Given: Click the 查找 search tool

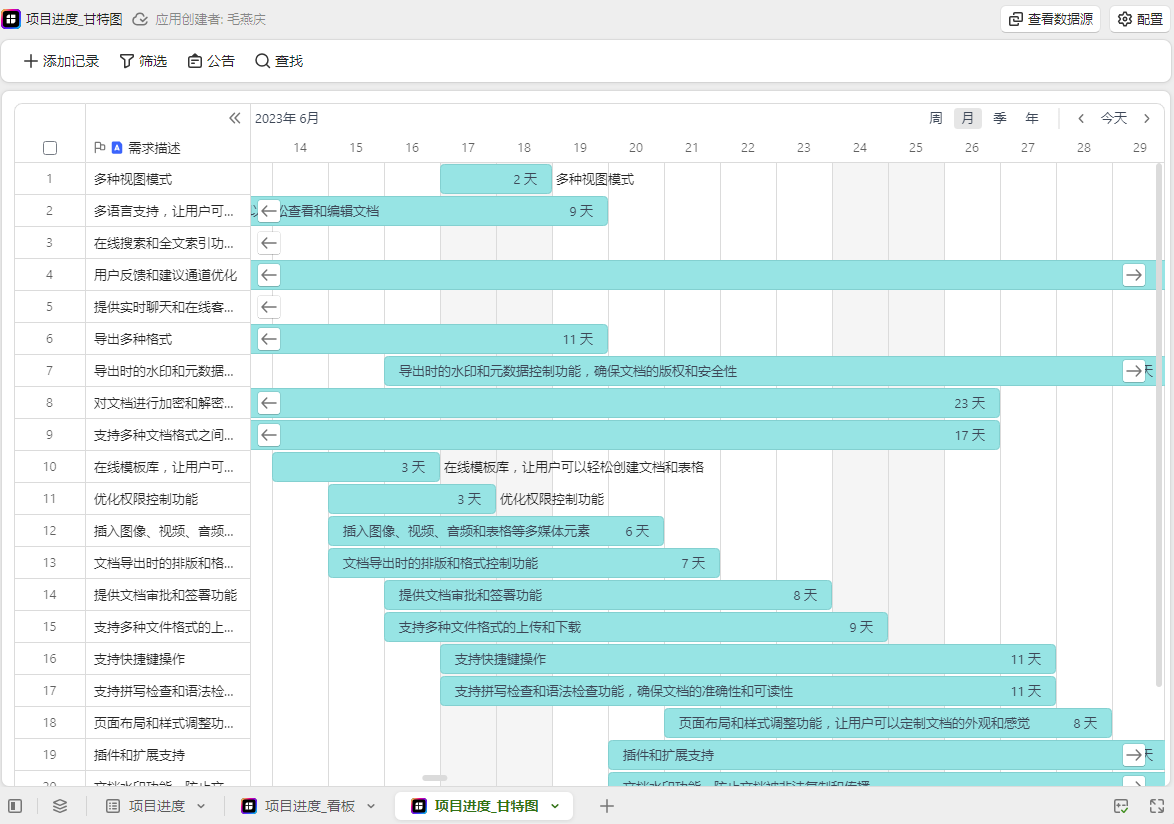Looking at the screenshot, I should point(279,61).
